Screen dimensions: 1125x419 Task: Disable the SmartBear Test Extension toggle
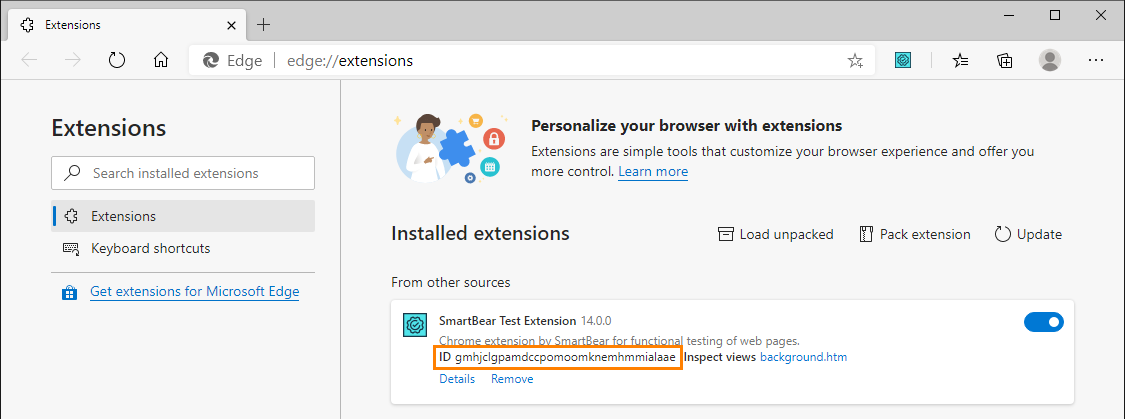pos(1043,322)
